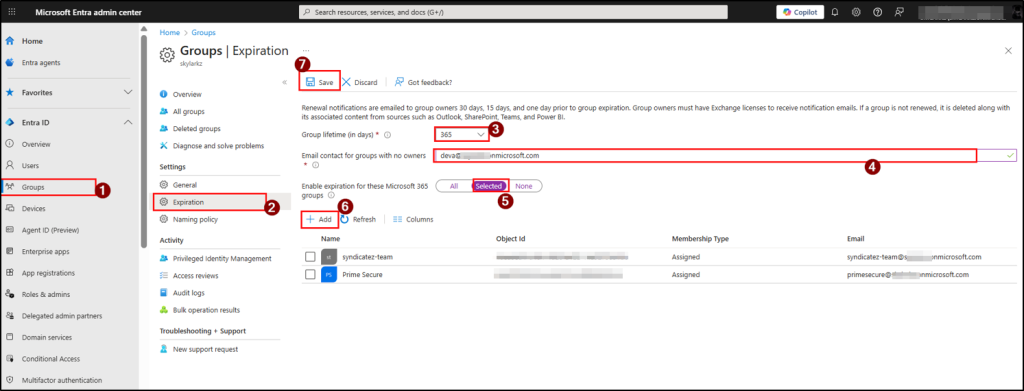
Task: Click the Prime Secure group name
Action: point(362,275)
